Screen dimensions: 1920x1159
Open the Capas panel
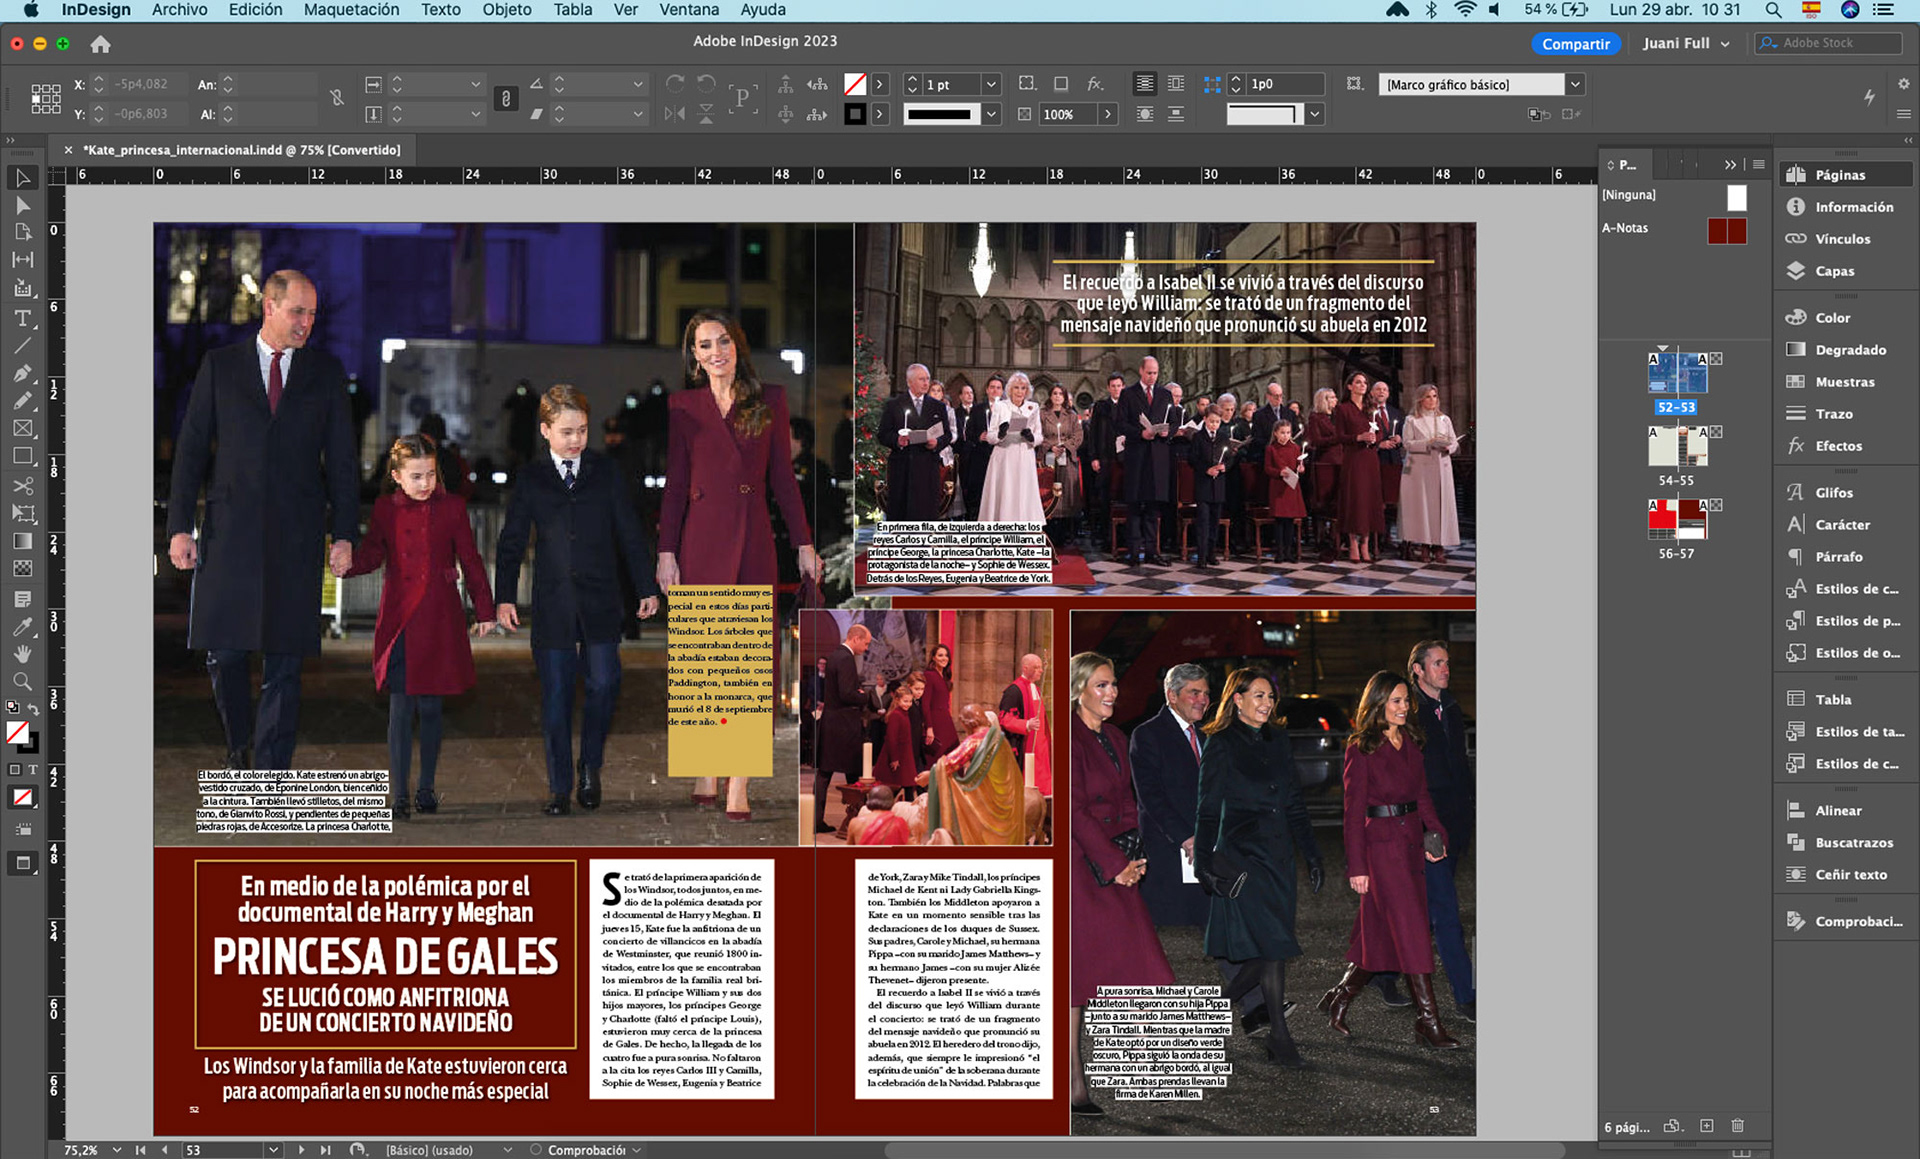1834,271
